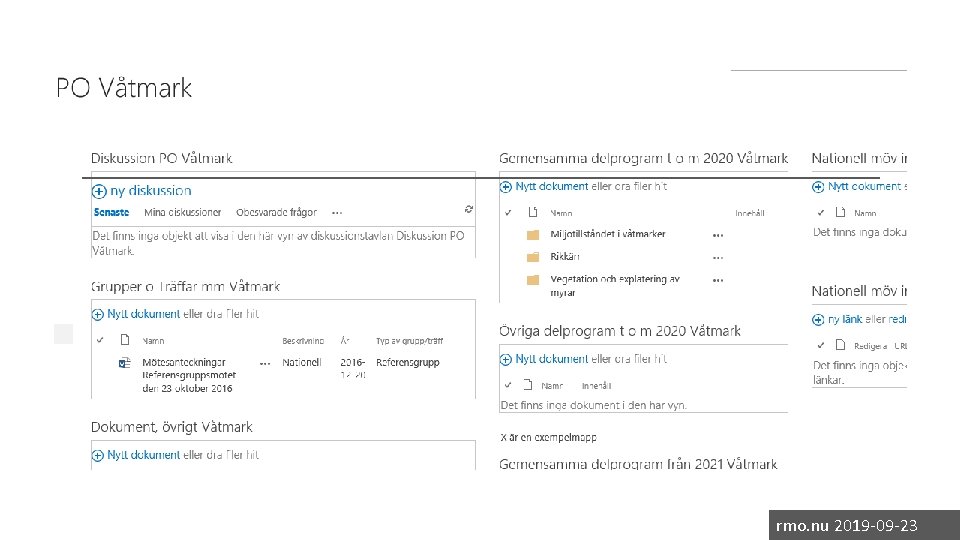Click folder icon for 'Rikkärr'
This screenshot has height=540, width=960.
533,257
